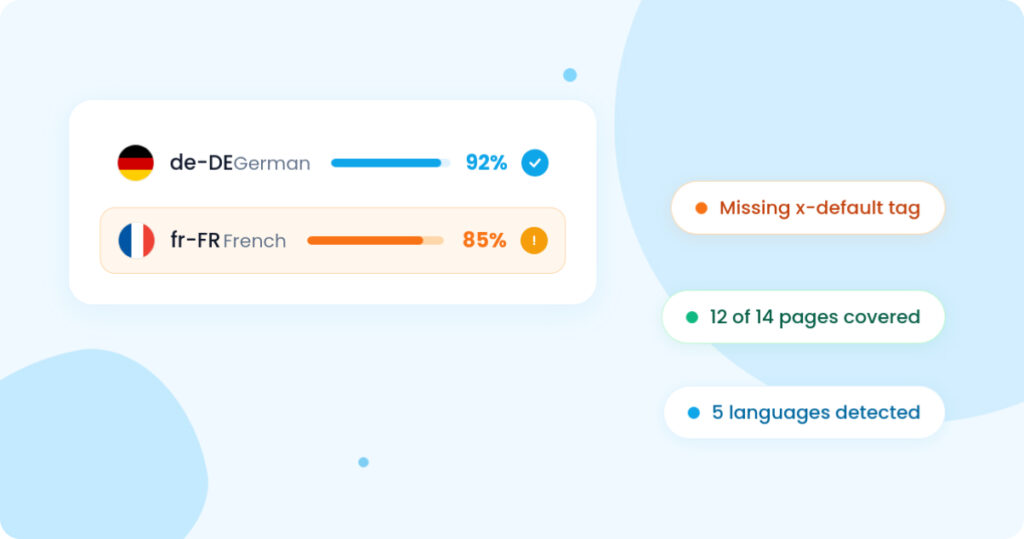
Task: Open the 12 of 14 pages covered badge
Action: [x=803, y=317]
